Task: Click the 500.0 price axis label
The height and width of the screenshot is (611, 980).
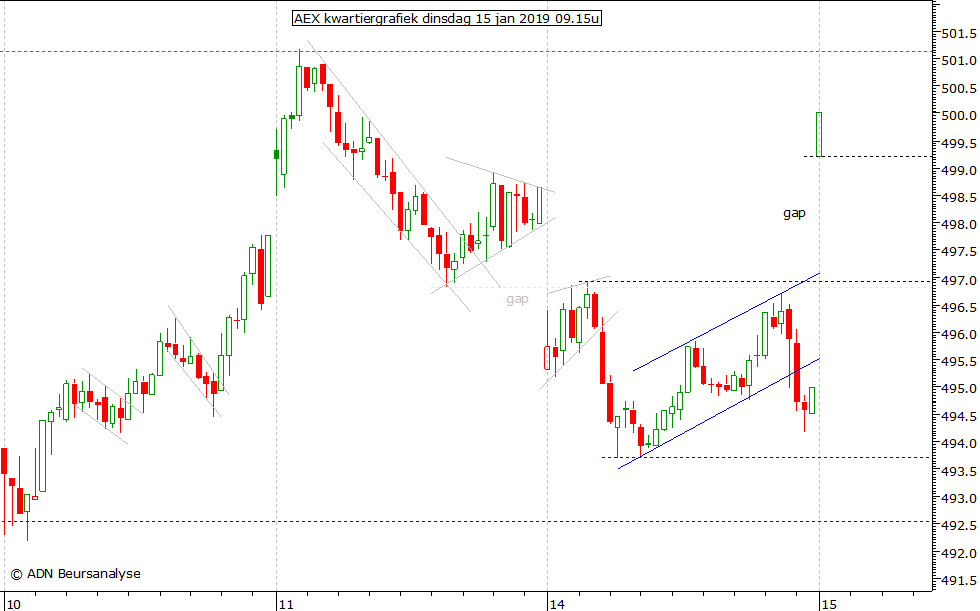Action: (x=959, y=116)
